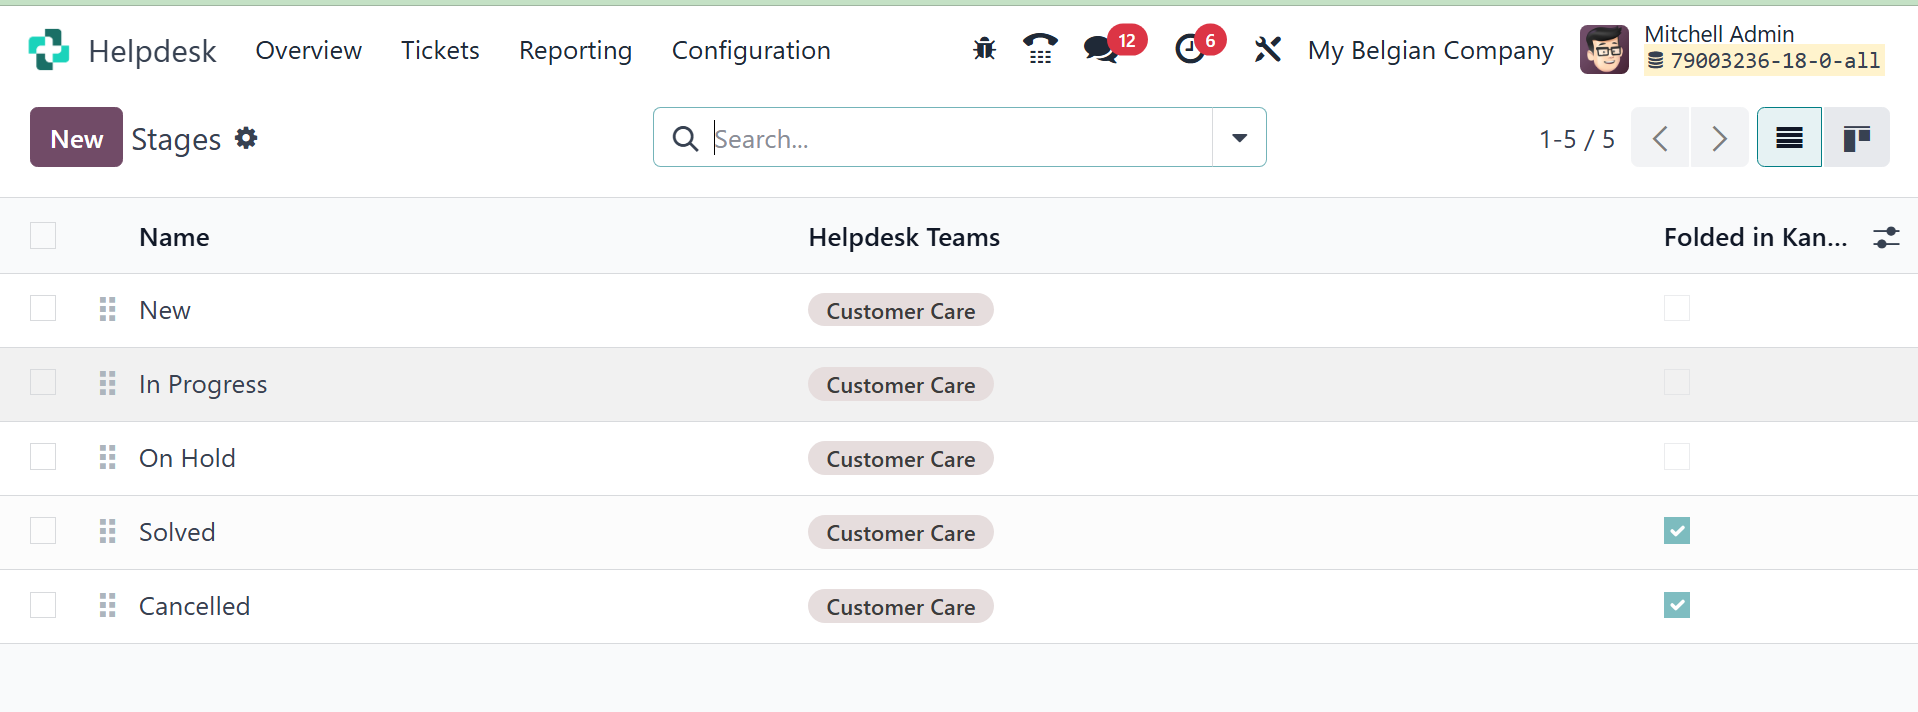Open the VoIP phone dialer icon

click(x=1040, y=49)
